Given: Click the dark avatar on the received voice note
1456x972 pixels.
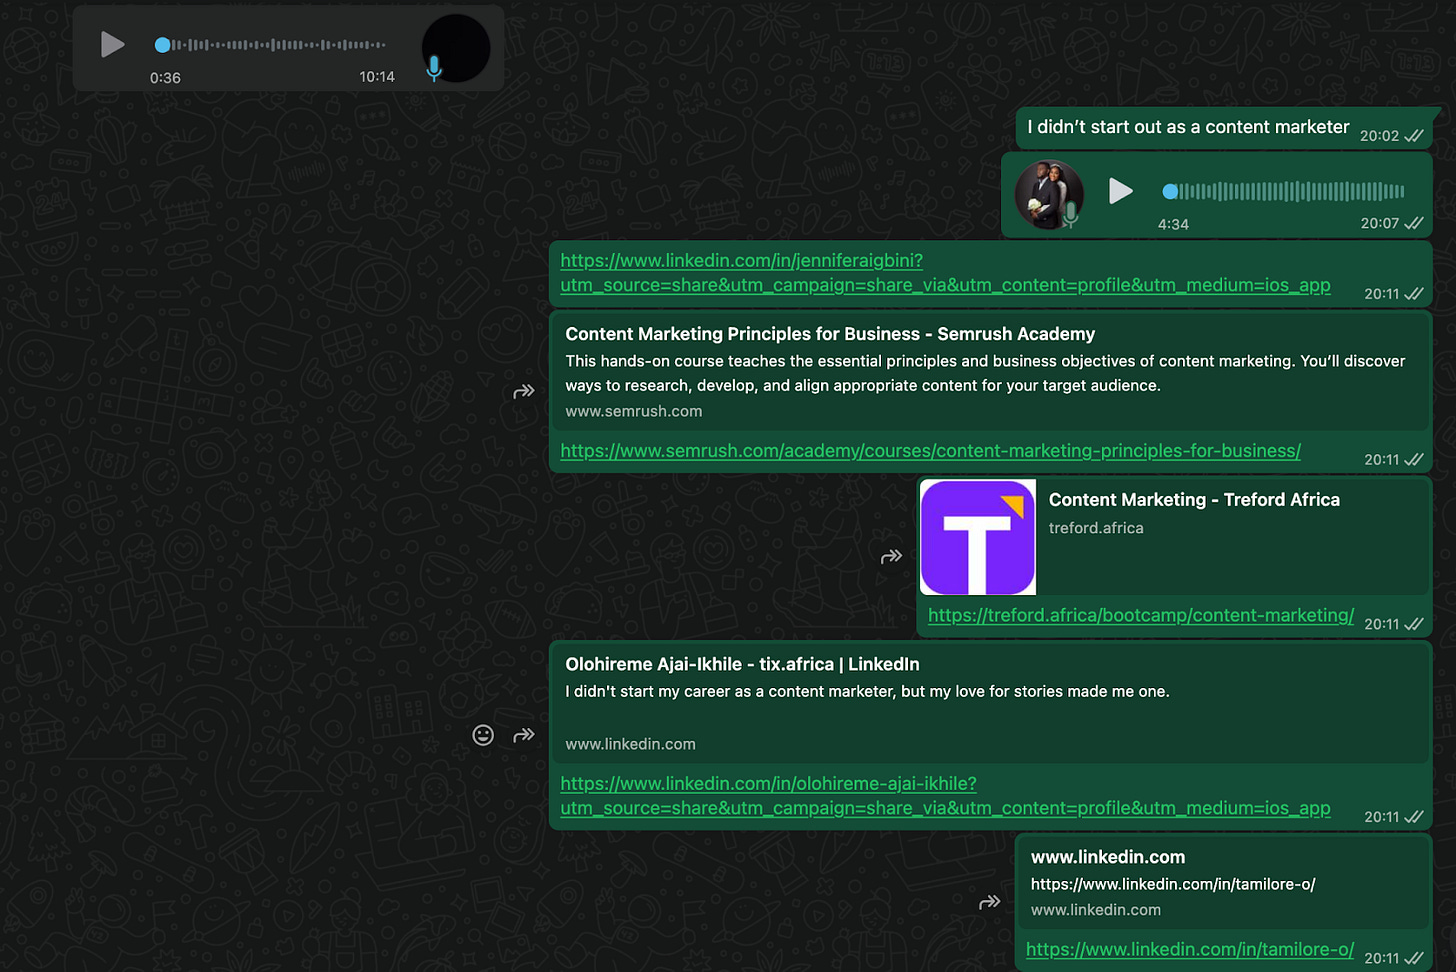Looking at the screenshot, I should 456,48.
